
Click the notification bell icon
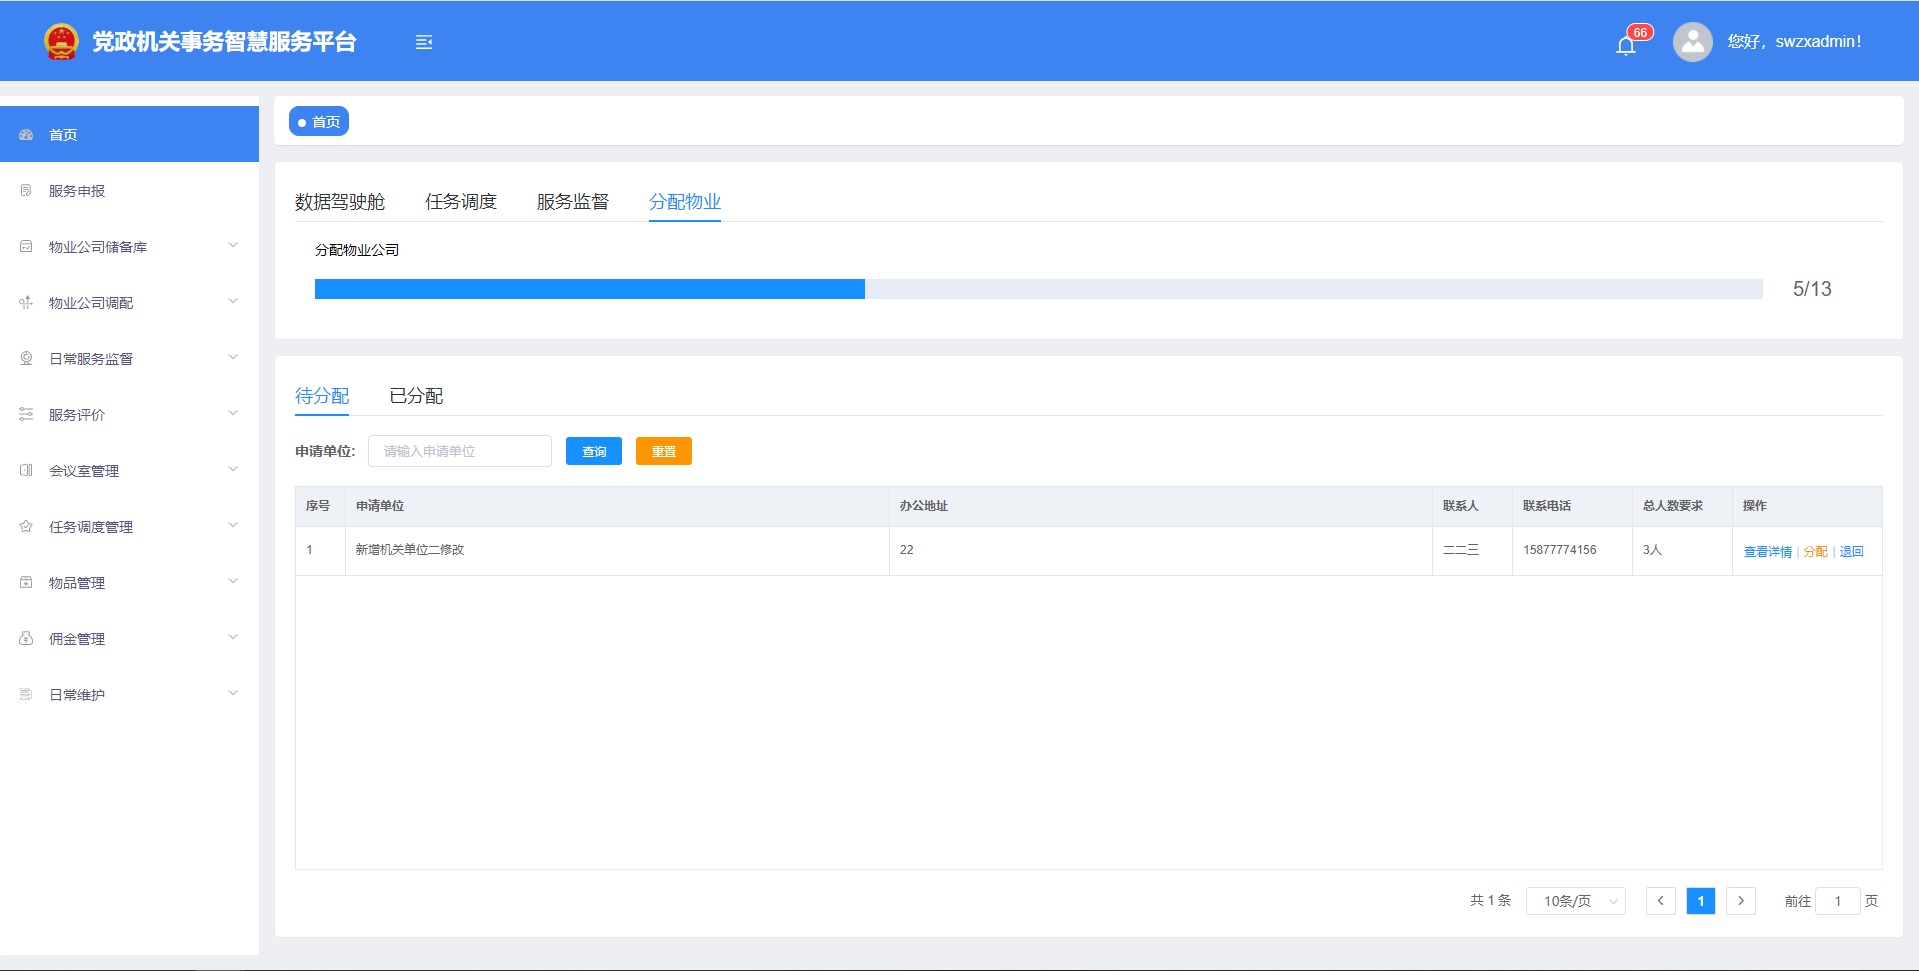(x=1626, y=45)
